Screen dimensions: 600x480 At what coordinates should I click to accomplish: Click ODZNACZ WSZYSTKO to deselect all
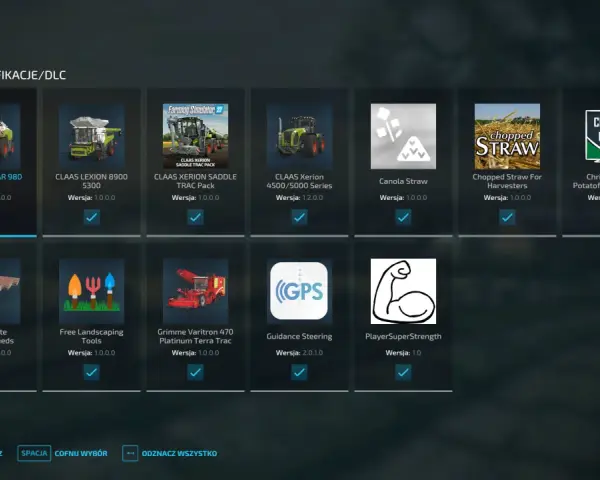tap(179, 454)
